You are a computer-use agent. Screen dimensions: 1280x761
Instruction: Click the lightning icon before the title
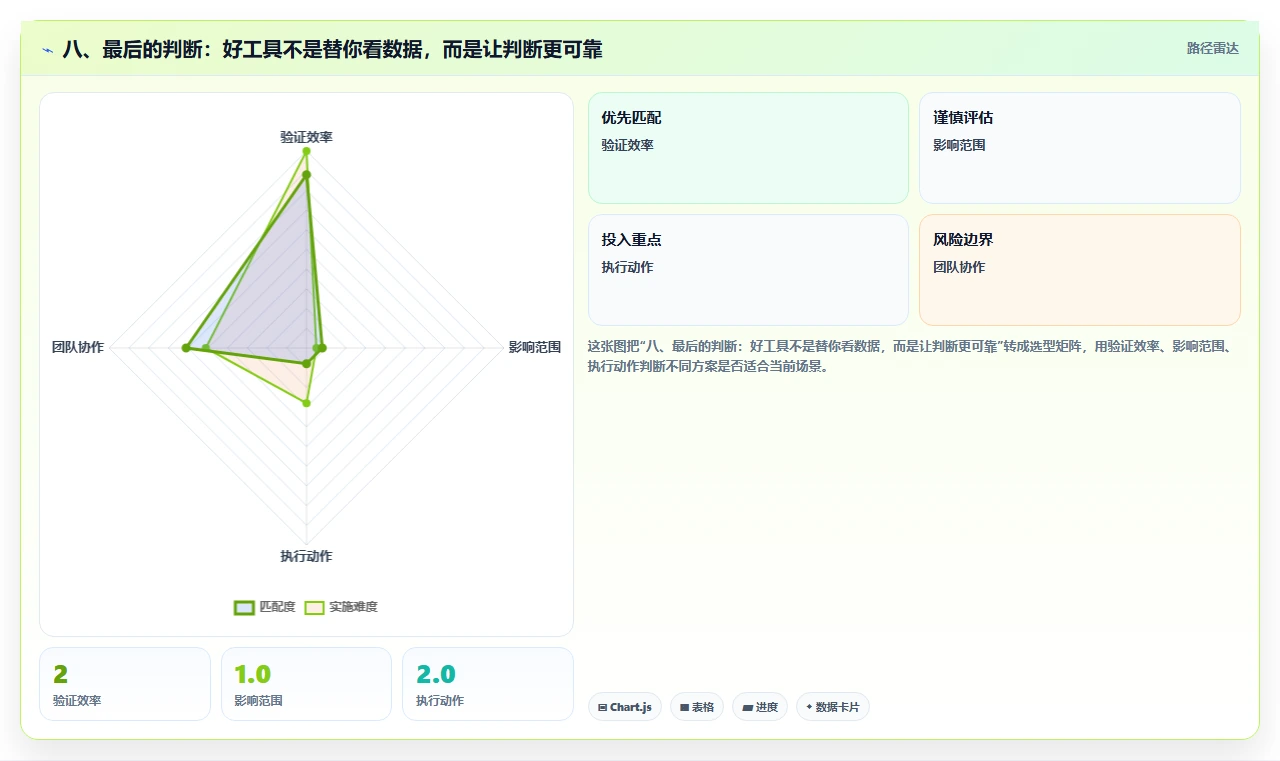[48, 49]
